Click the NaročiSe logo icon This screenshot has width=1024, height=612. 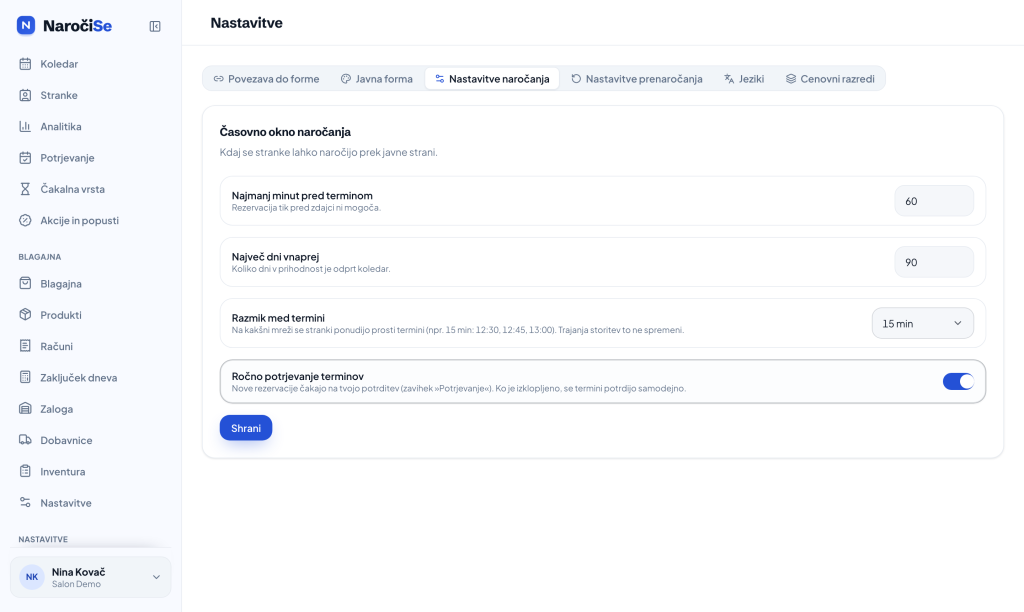[25, 25]
